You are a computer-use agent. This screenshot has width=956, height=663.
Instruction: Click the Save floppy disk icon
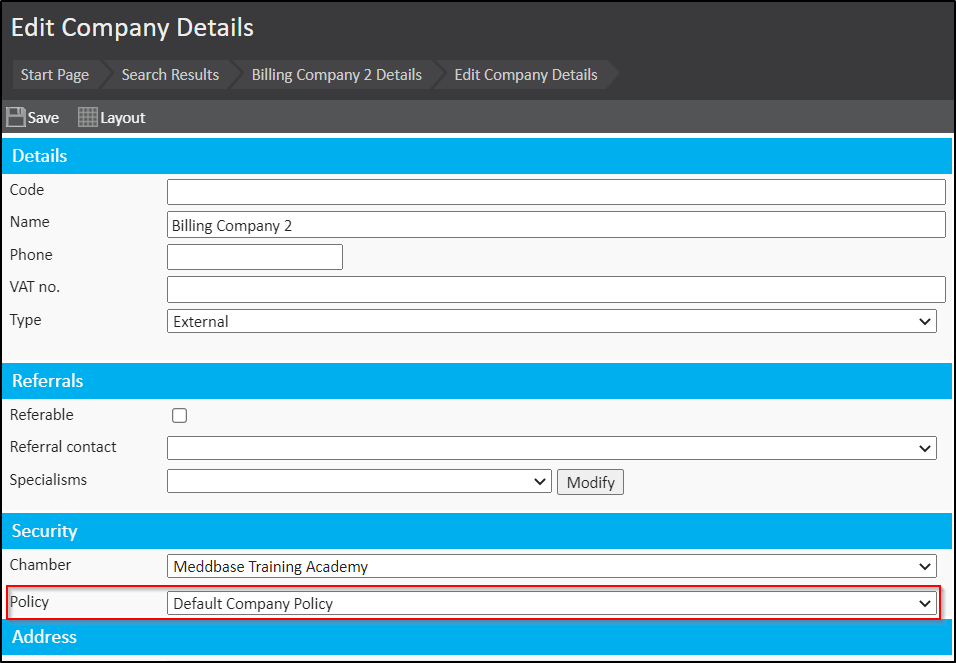pyautogui.click(x=16, y=117)
